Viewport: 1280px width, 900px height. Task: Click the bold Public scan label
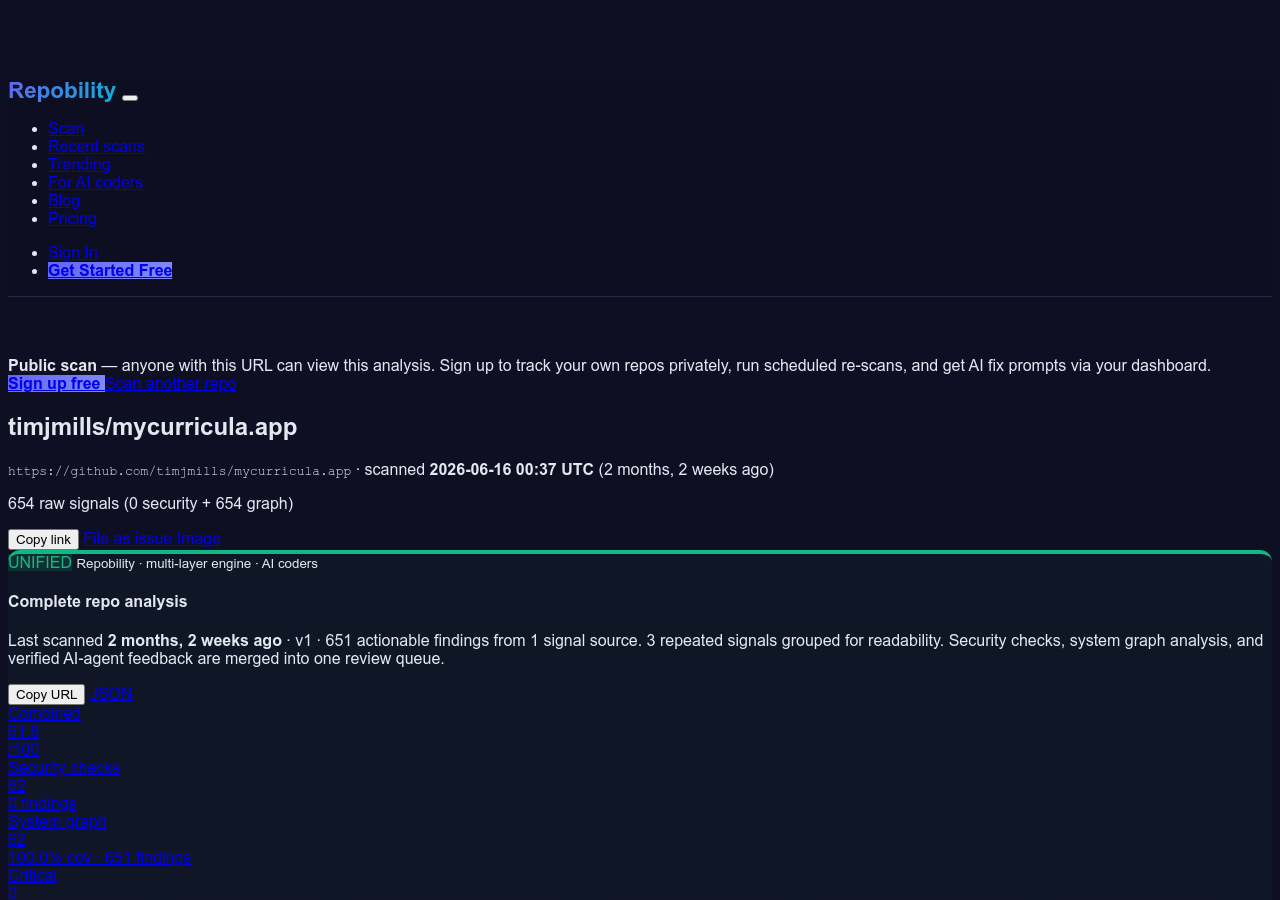point(52,365)
